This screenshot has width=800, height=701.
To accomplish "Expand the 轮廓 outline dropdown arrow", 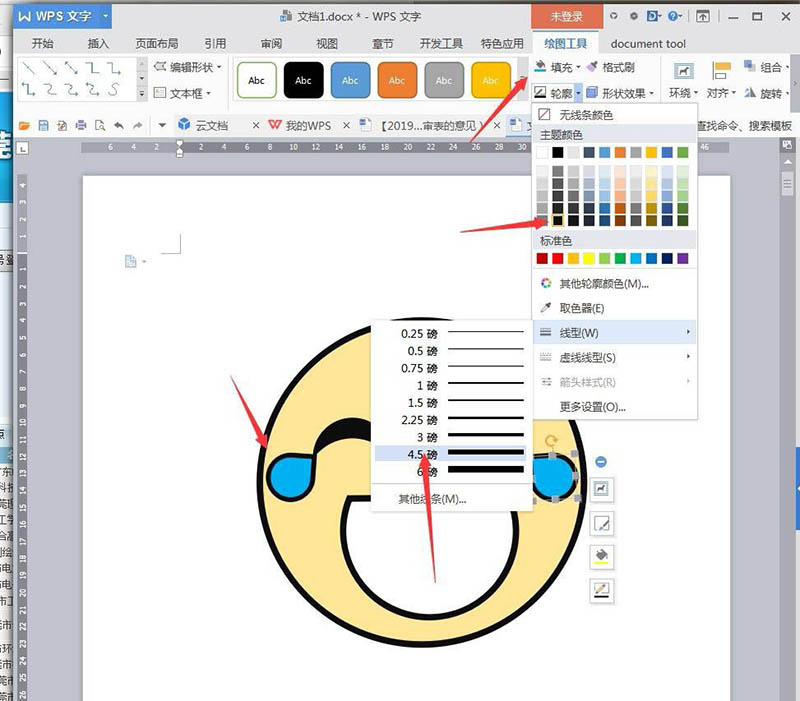I will (x=578, y=93).
